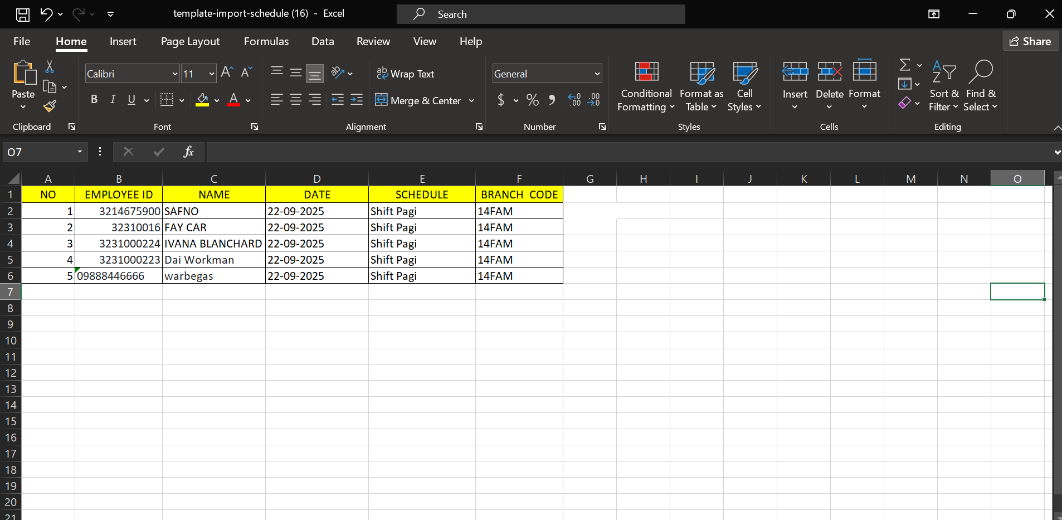Click the Insert cells button
This screenshot has width=1062, height=520.
click(x=795, y=86)
